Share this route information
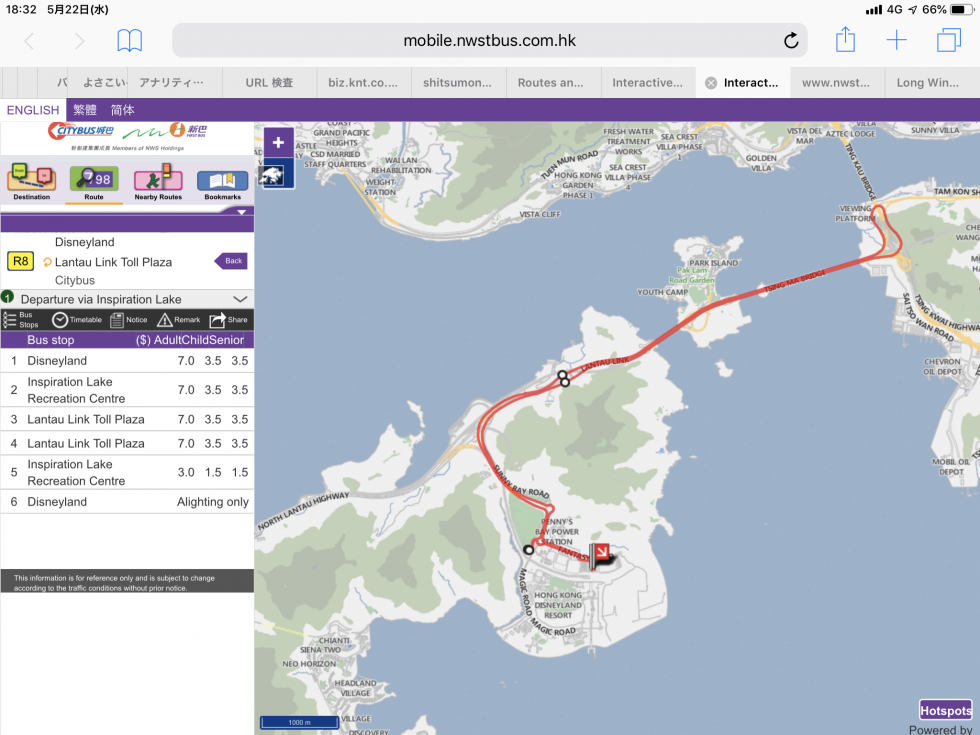Image resolution: width=980 pixels, height=735 pixels. point(229,319)
